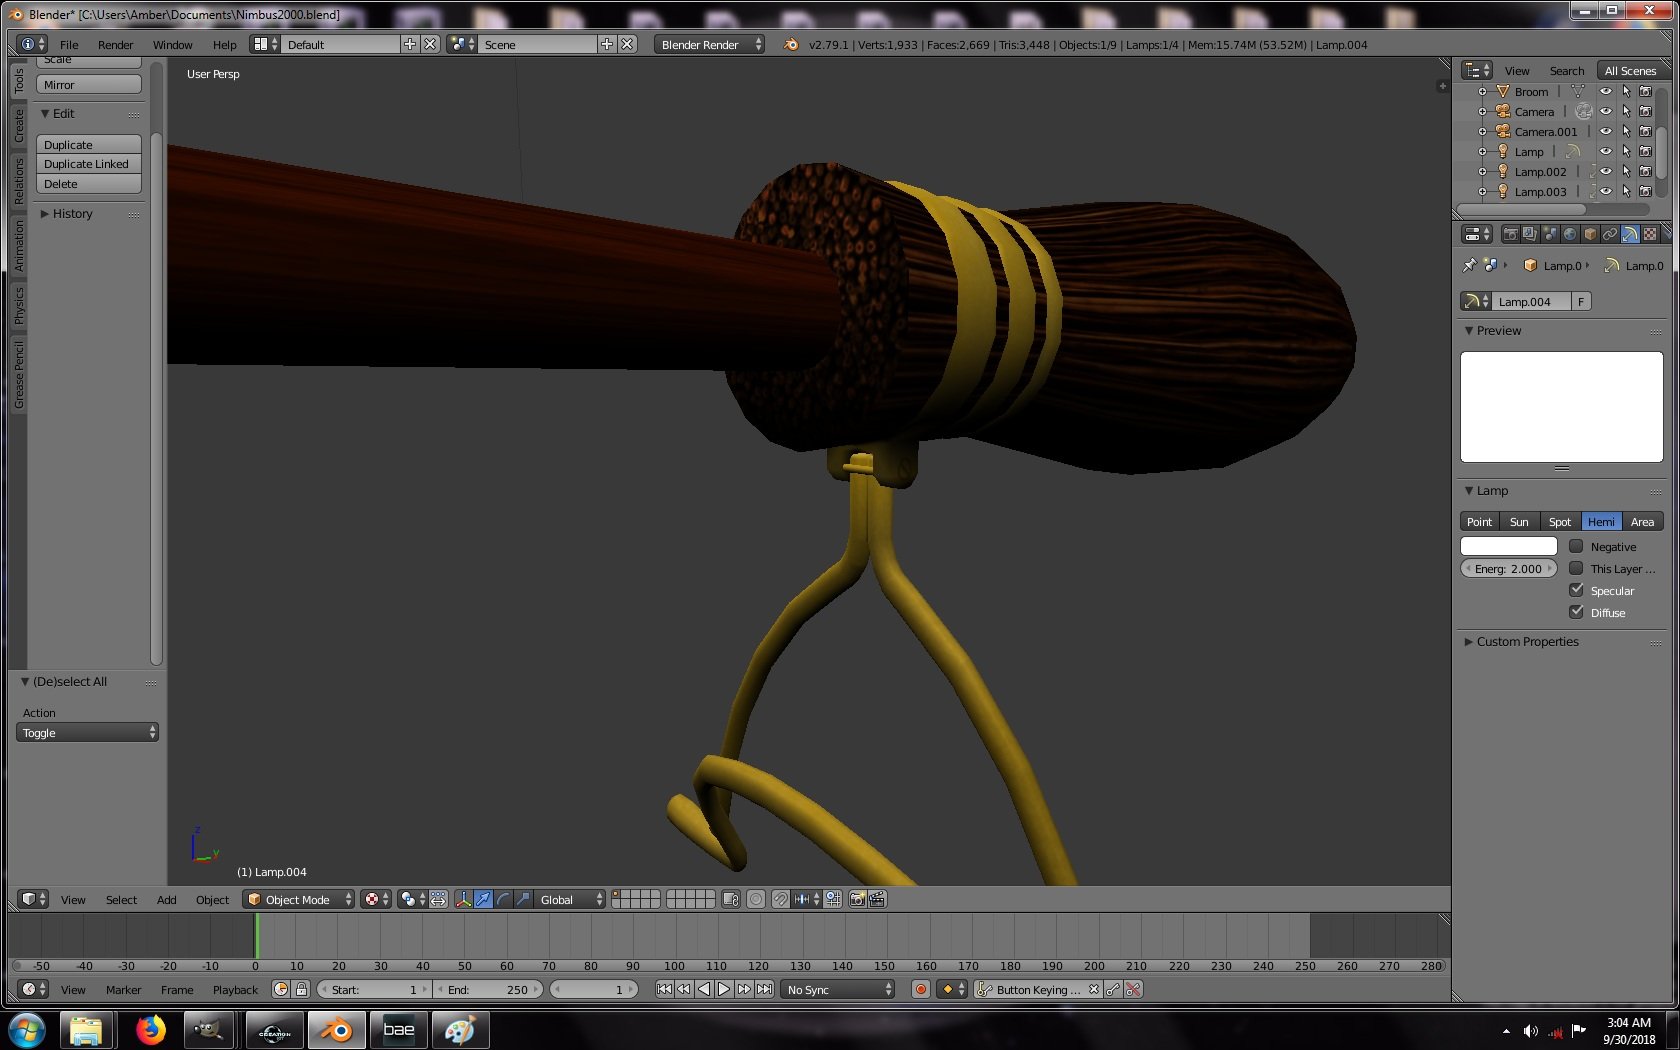Open the Blender Render engine dropdown
Viewport: 1680px width, 1050px height.
tap(710, 44)
